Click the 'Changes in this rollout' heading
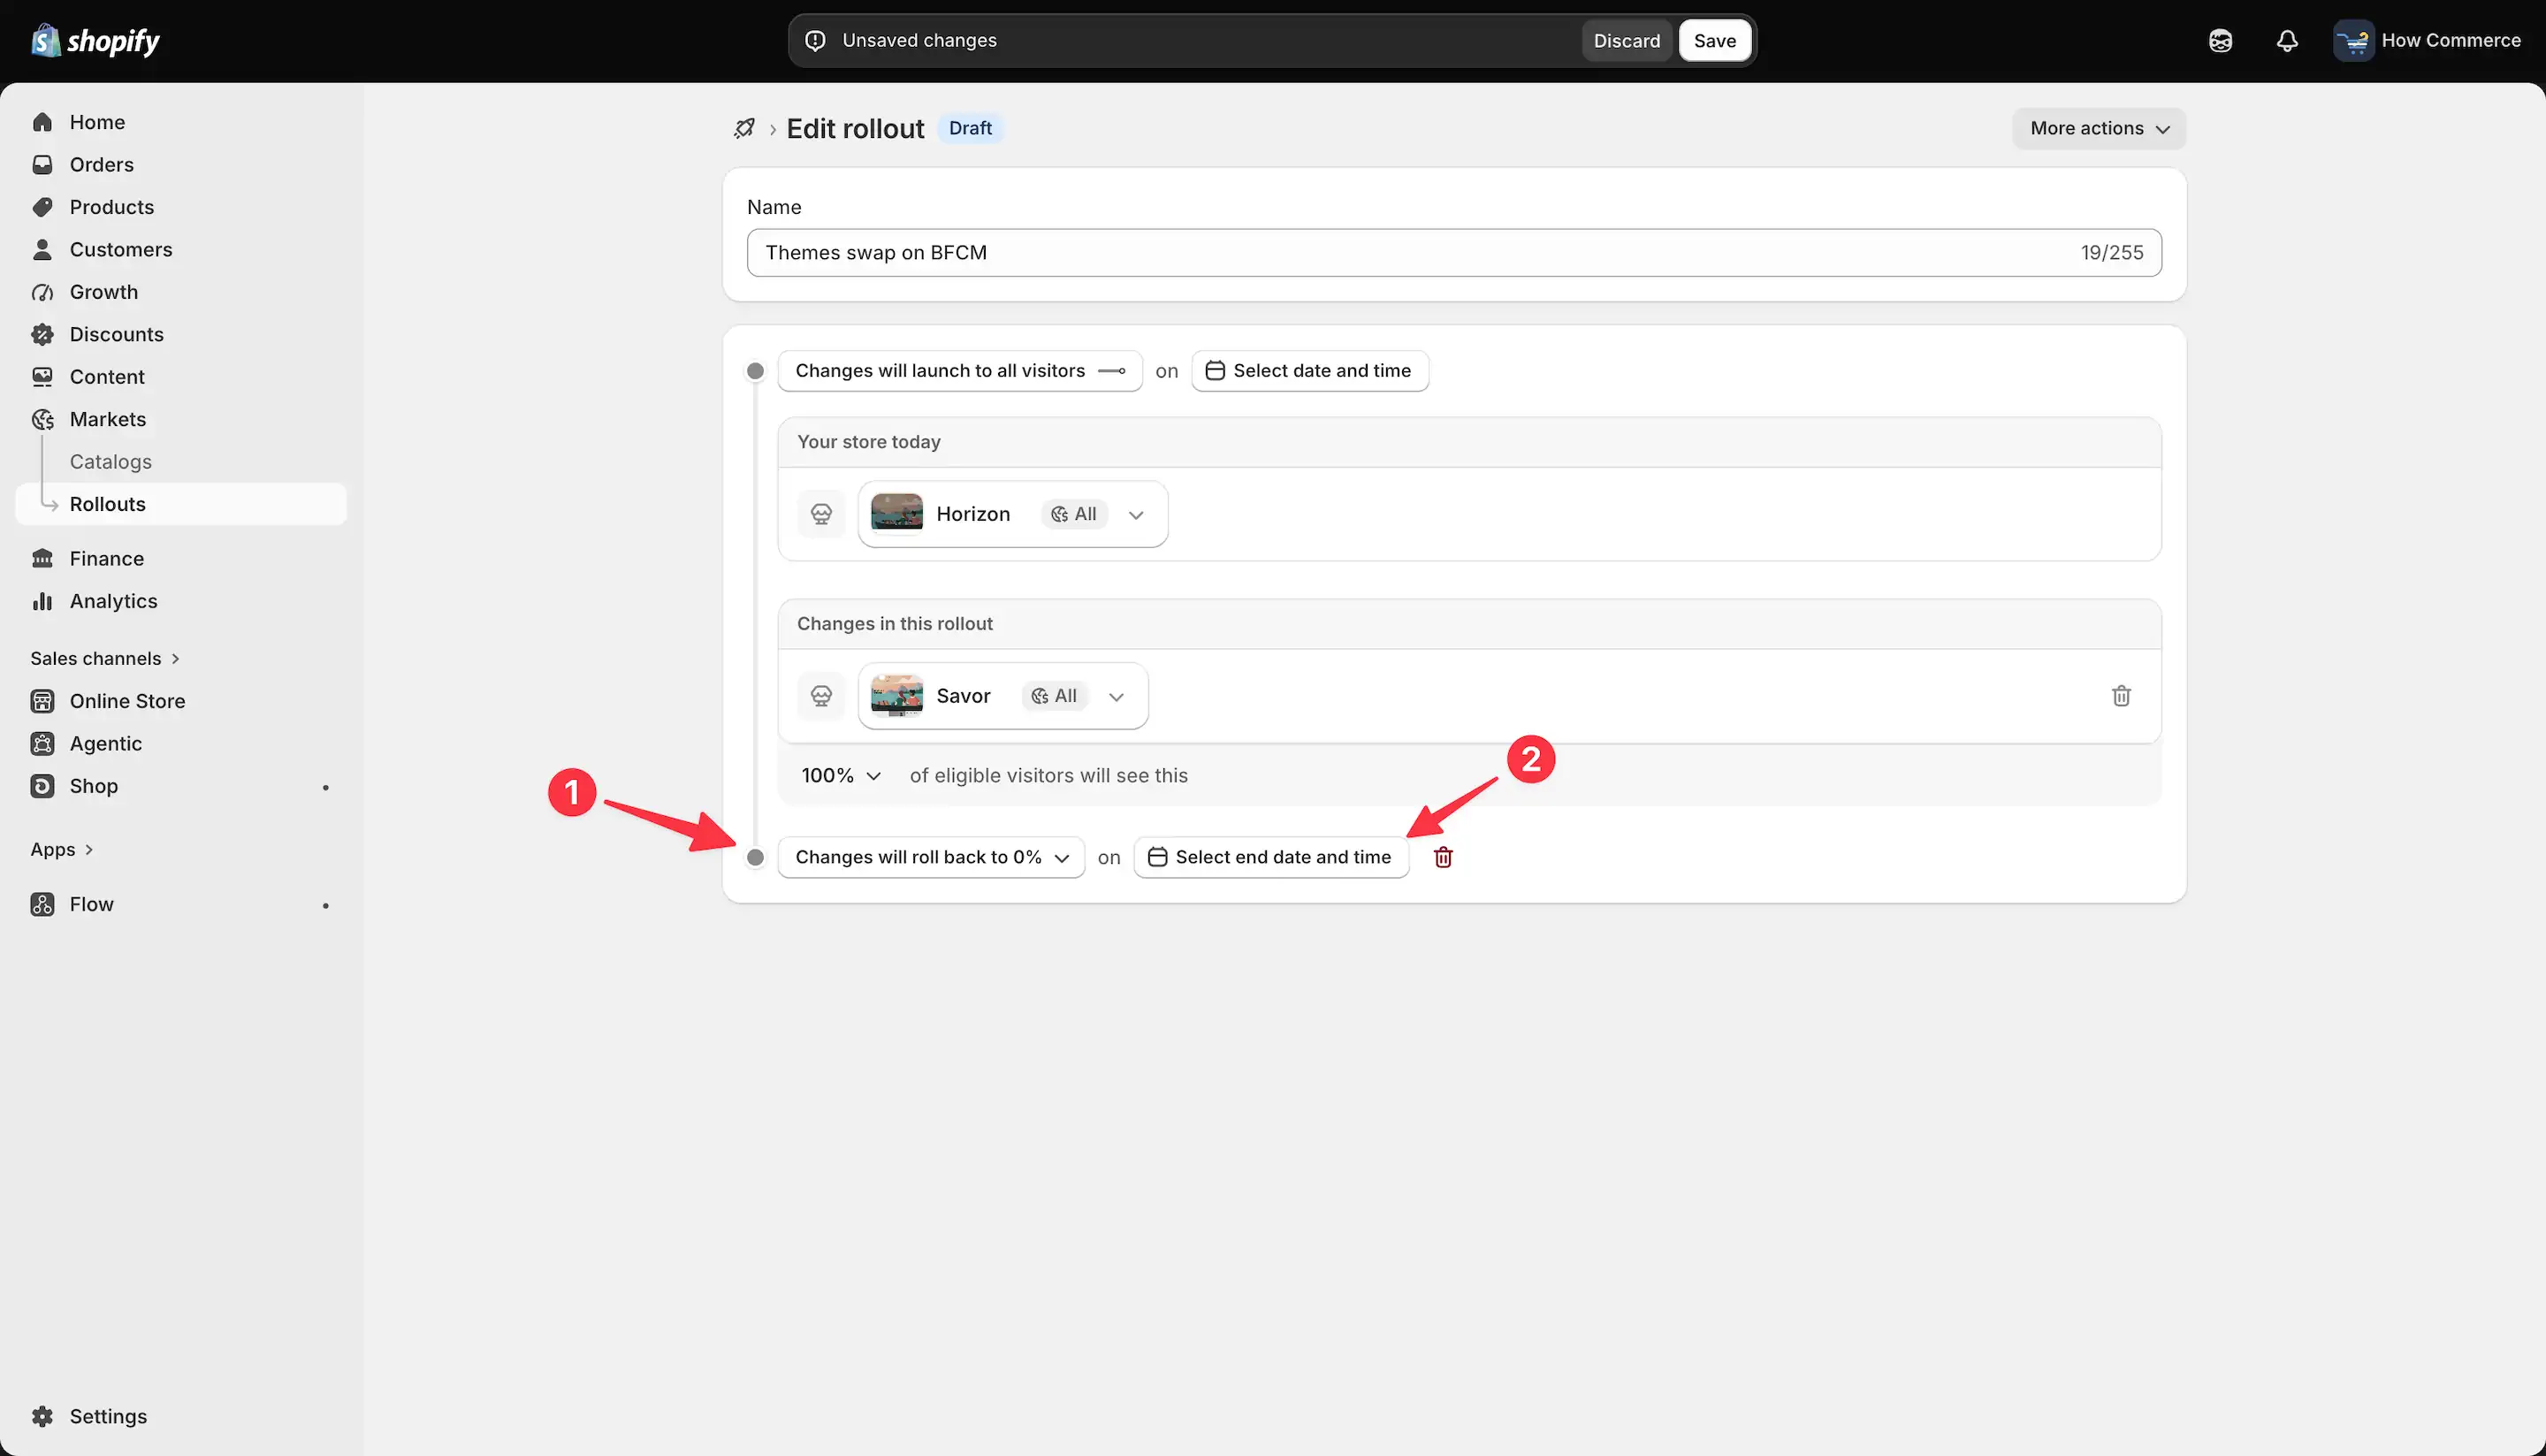The height and width of the screenshot is (1456, 2546). coord(895,624)
